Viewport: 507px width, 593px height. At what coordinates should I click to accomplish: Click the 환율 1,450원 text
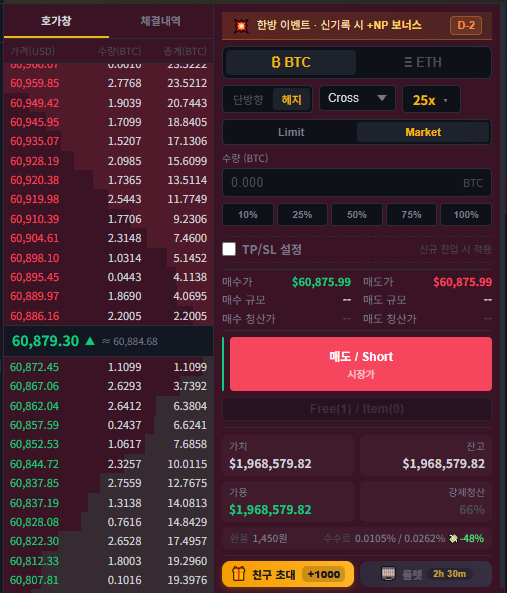coord(259,539)
